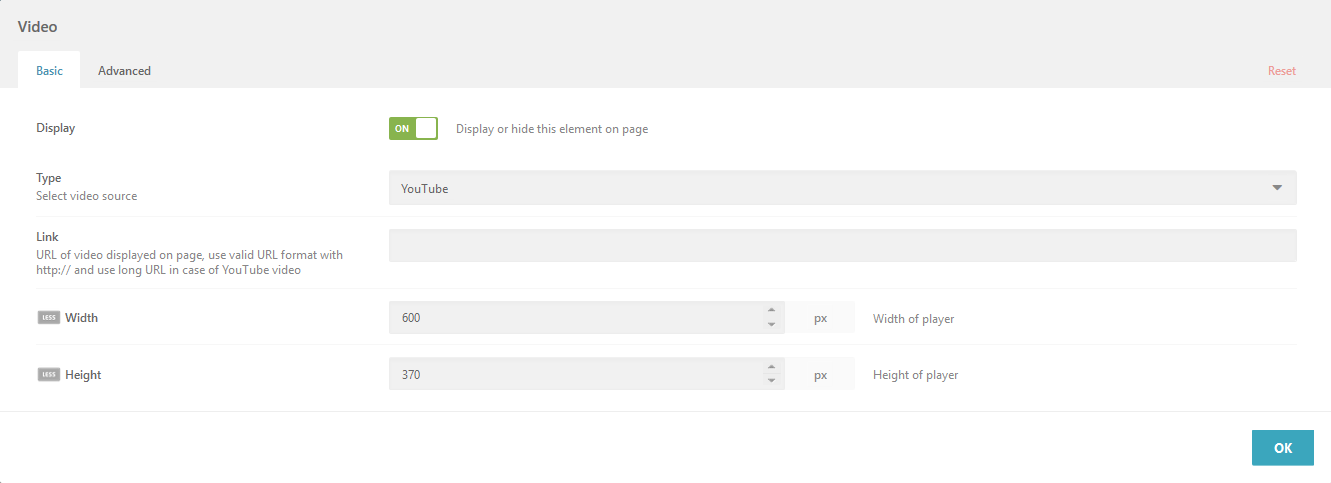This screenshot has width=1331, height=483.
Task: Focus the Link URL input field
Action: (x=842, y=246)
